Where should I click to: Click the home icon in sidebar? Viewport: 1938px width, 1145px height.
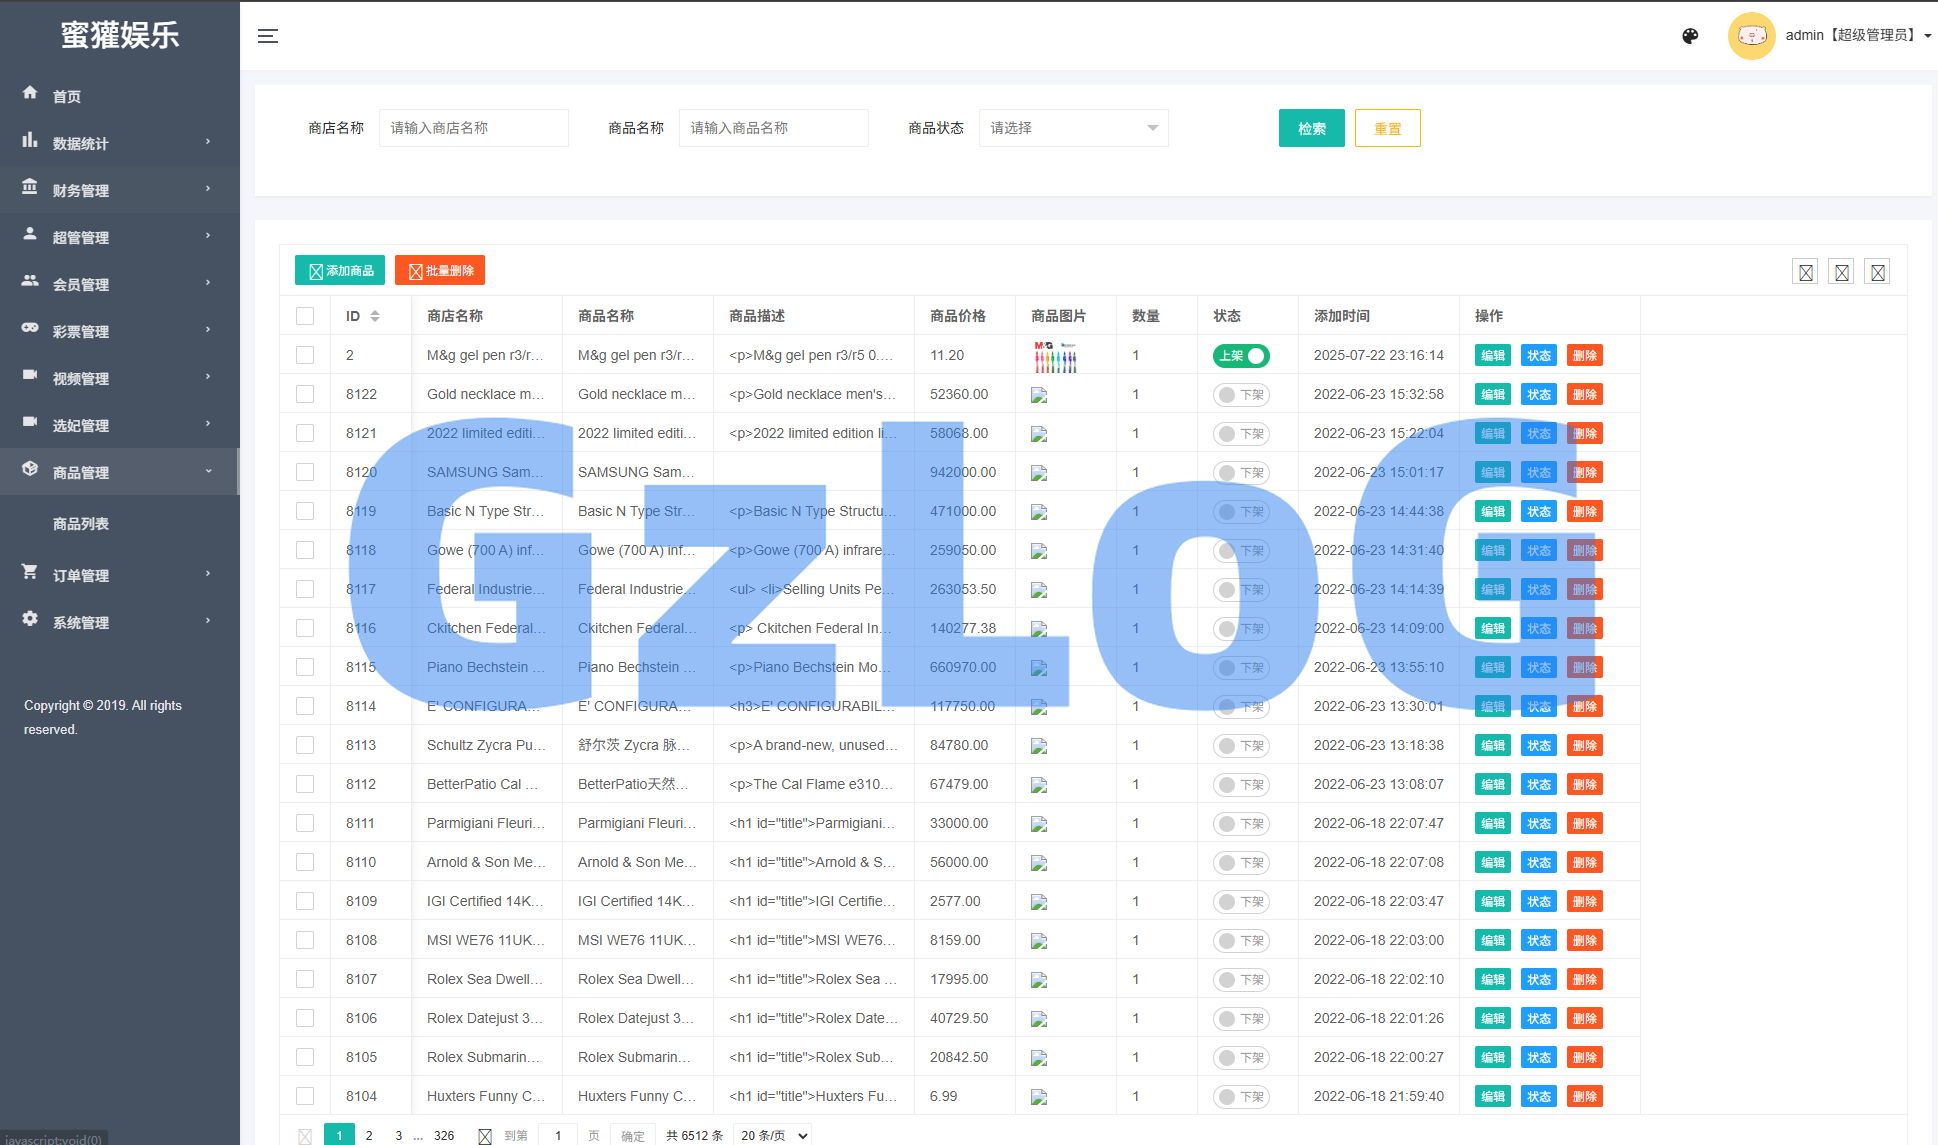click(x=30, y=93)
